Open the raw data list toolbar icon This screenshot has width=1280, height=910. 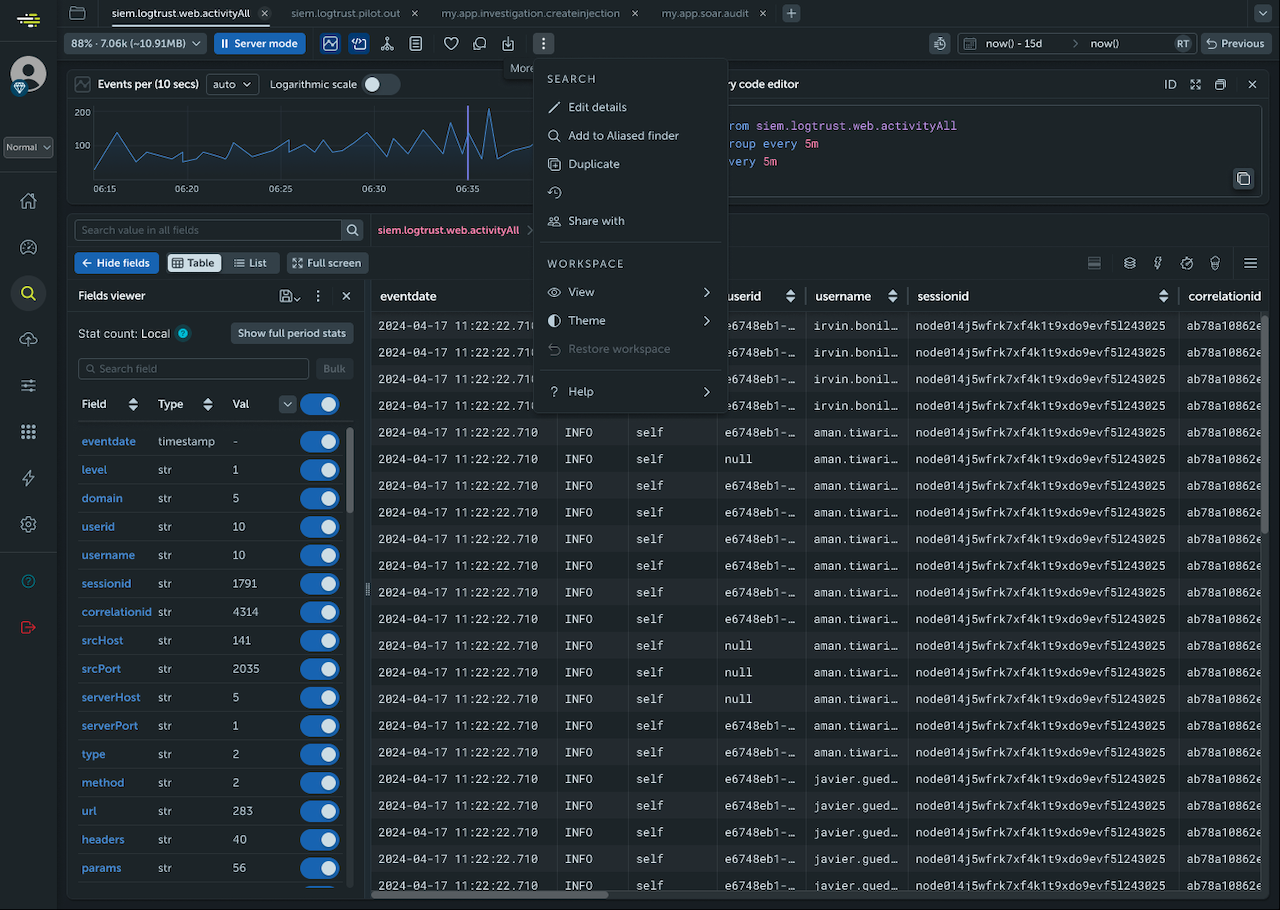(x=415, y=43)
